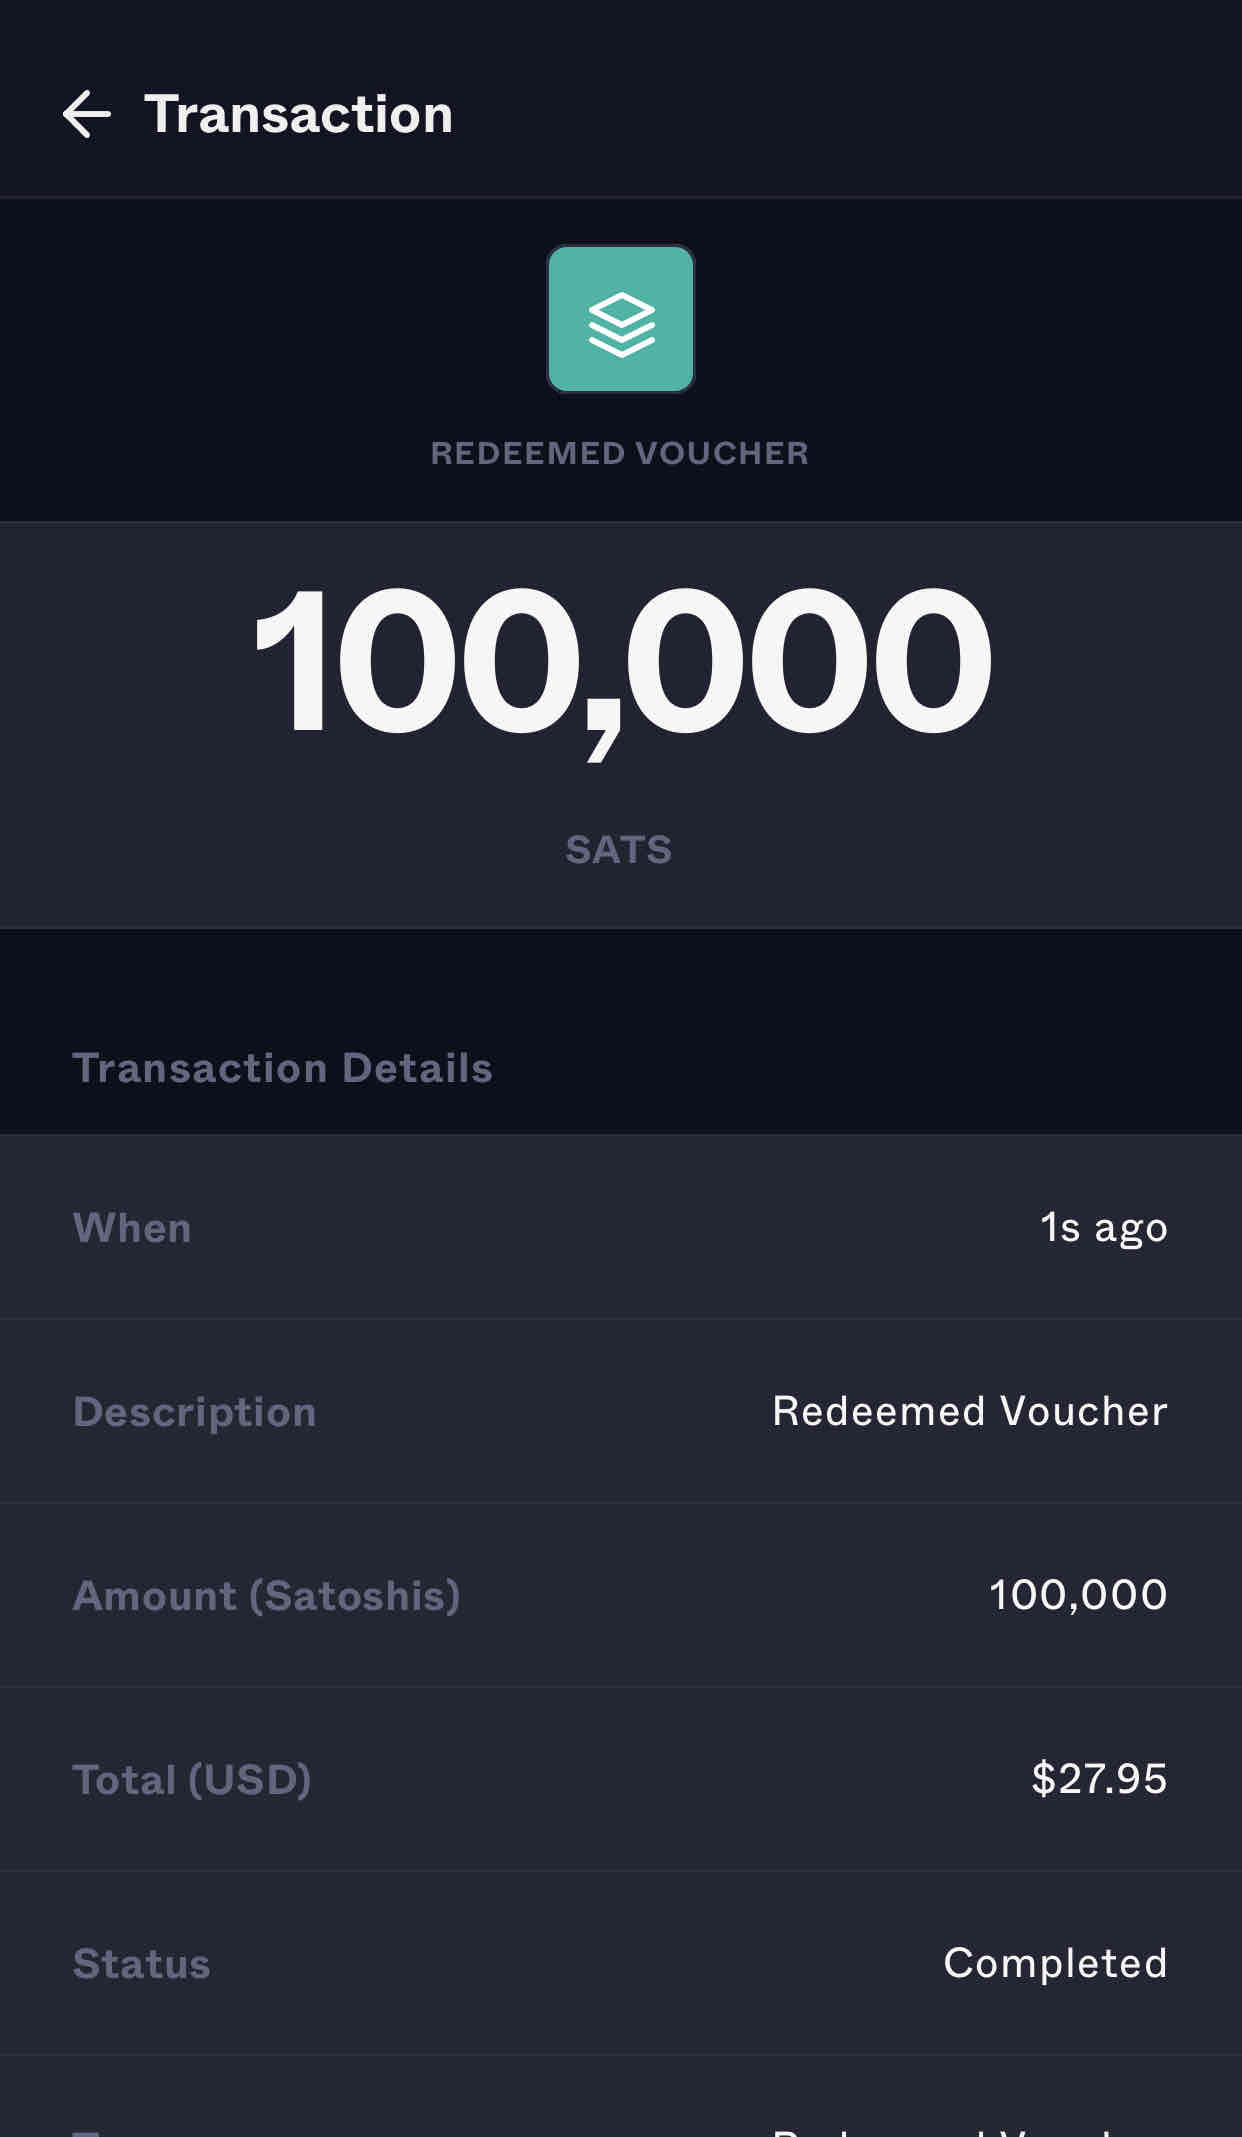This screenshot has width=1242, height=2137.
Task: Select the Transaction Details section header
Action: click(x=282, y=1068)
